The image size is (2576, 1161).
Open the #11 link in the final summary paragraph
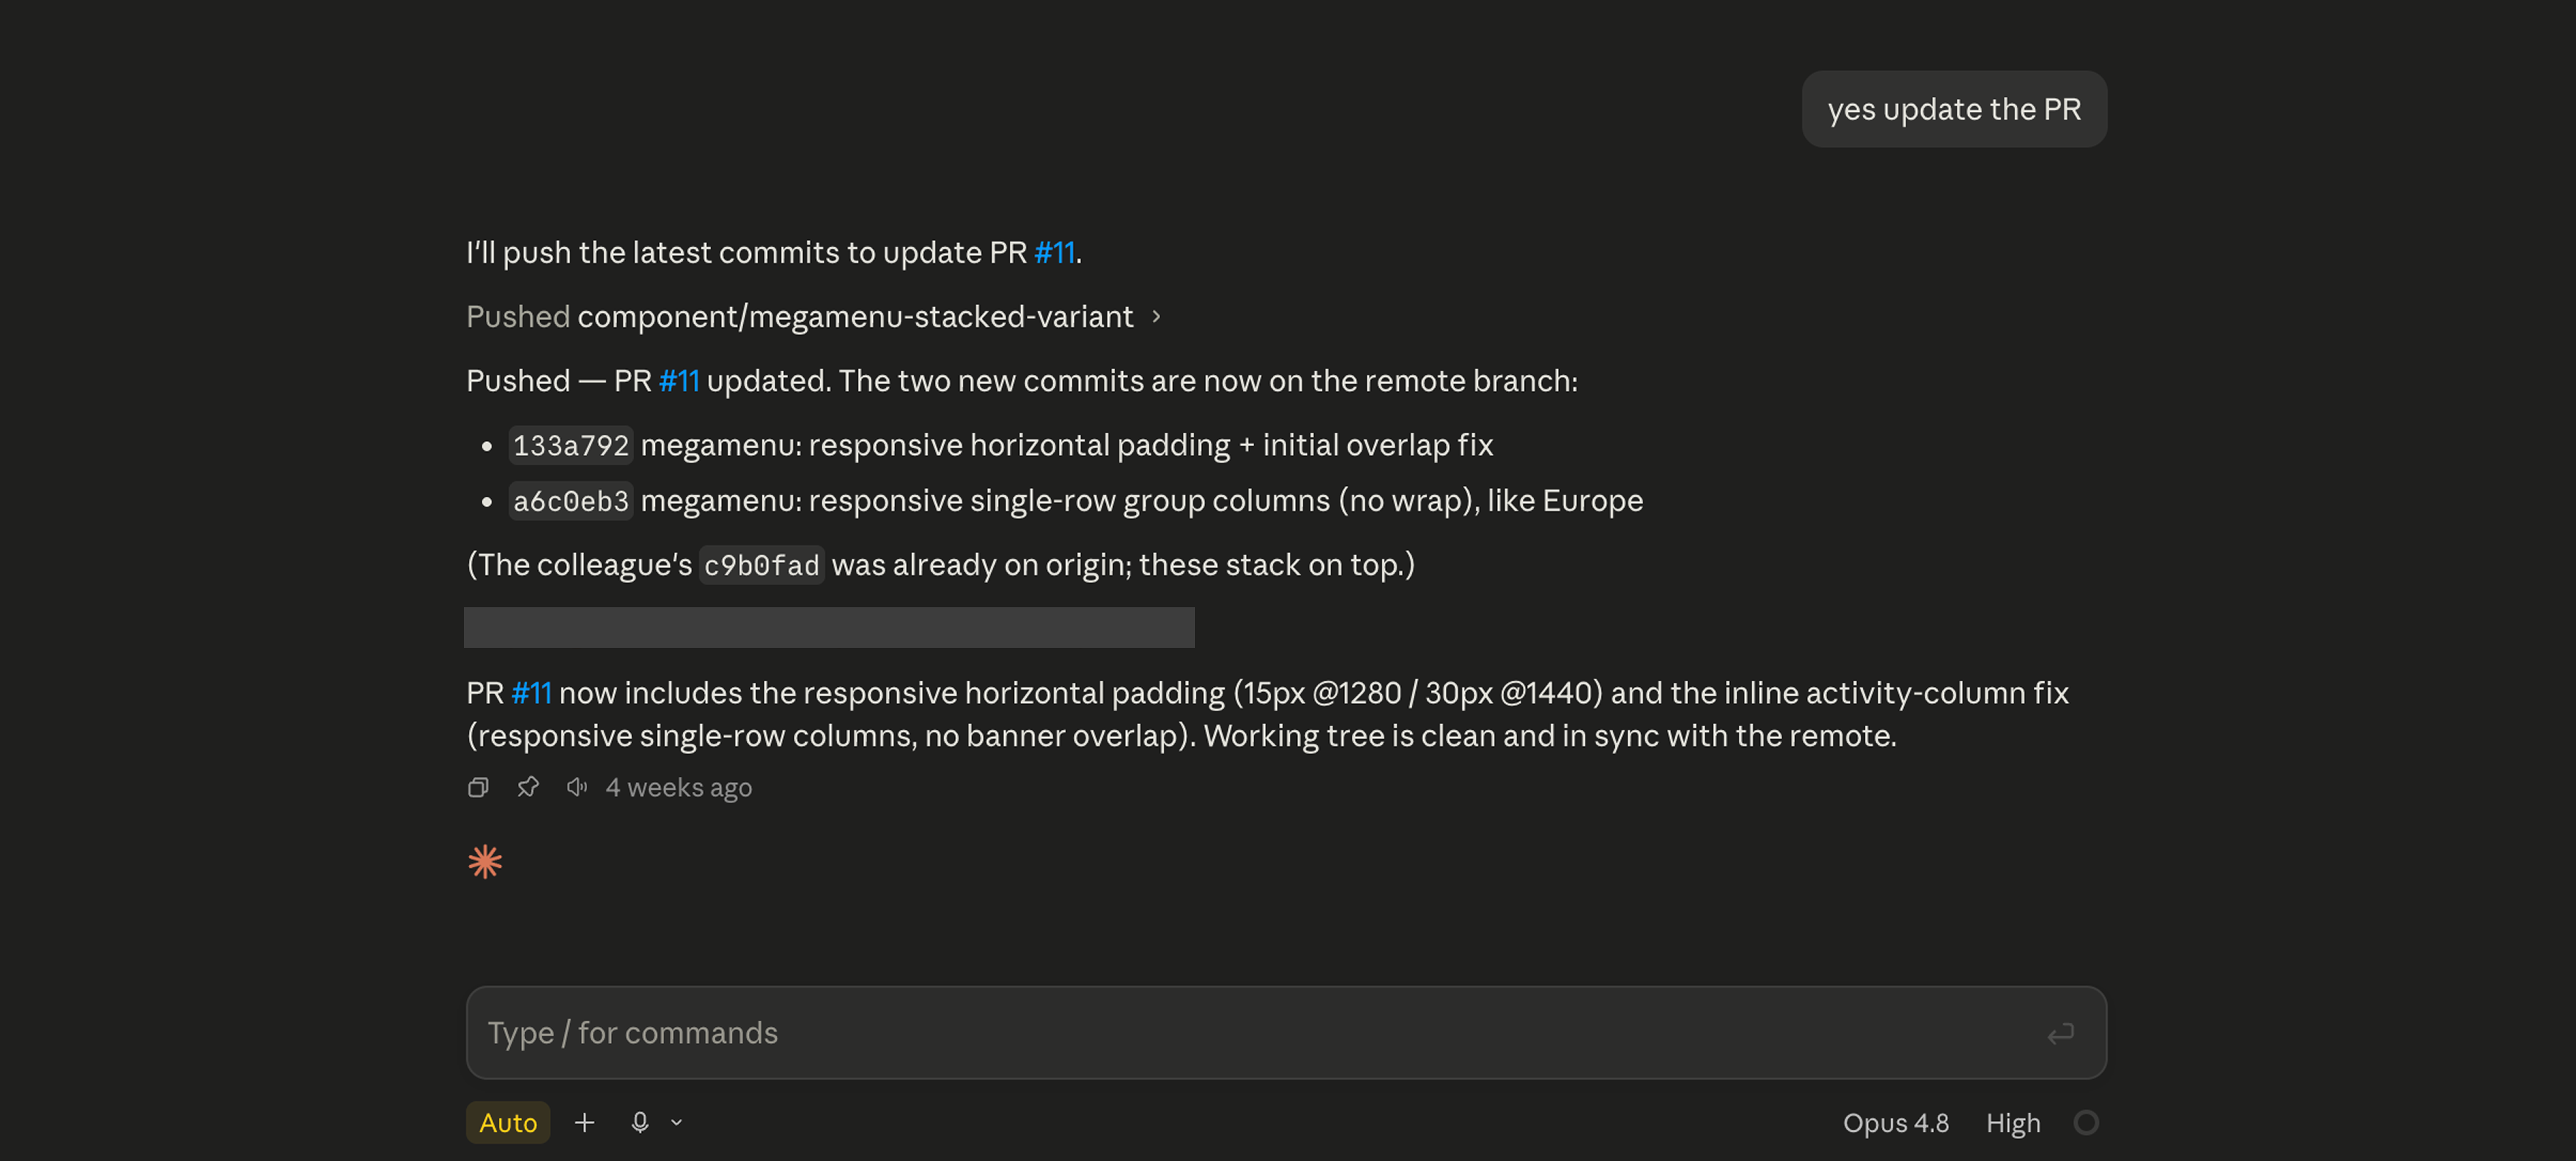(531, 693)
